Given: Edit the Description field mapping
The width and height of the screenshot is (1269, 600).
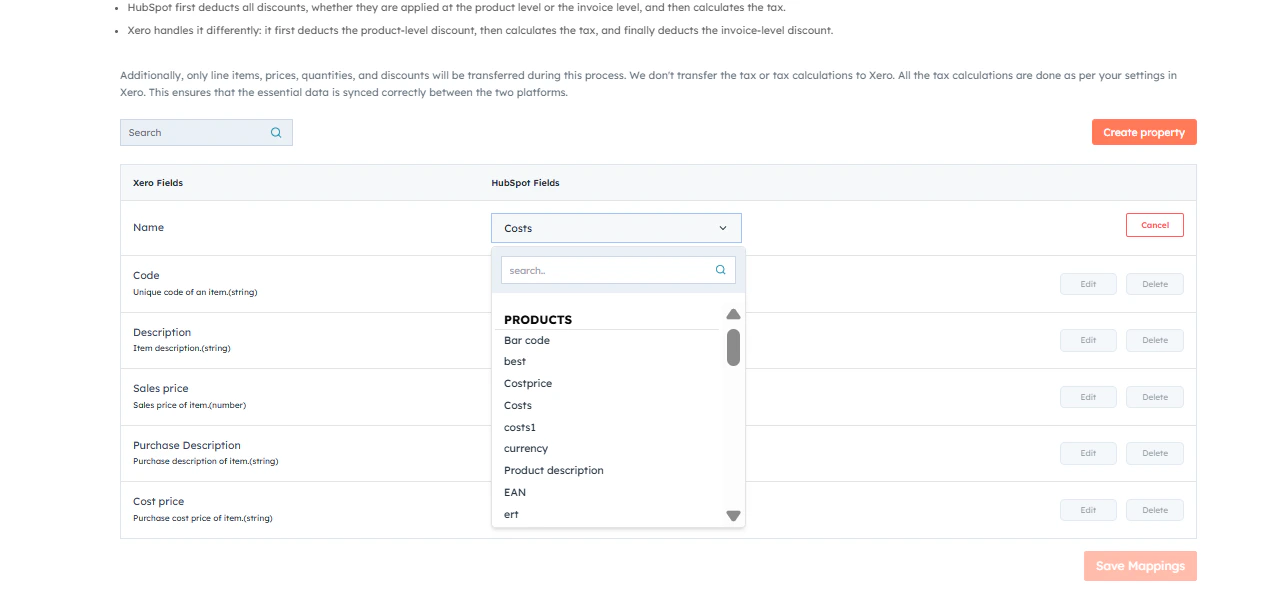Looking at the screenshot, I should click(x=1089, y=340).
